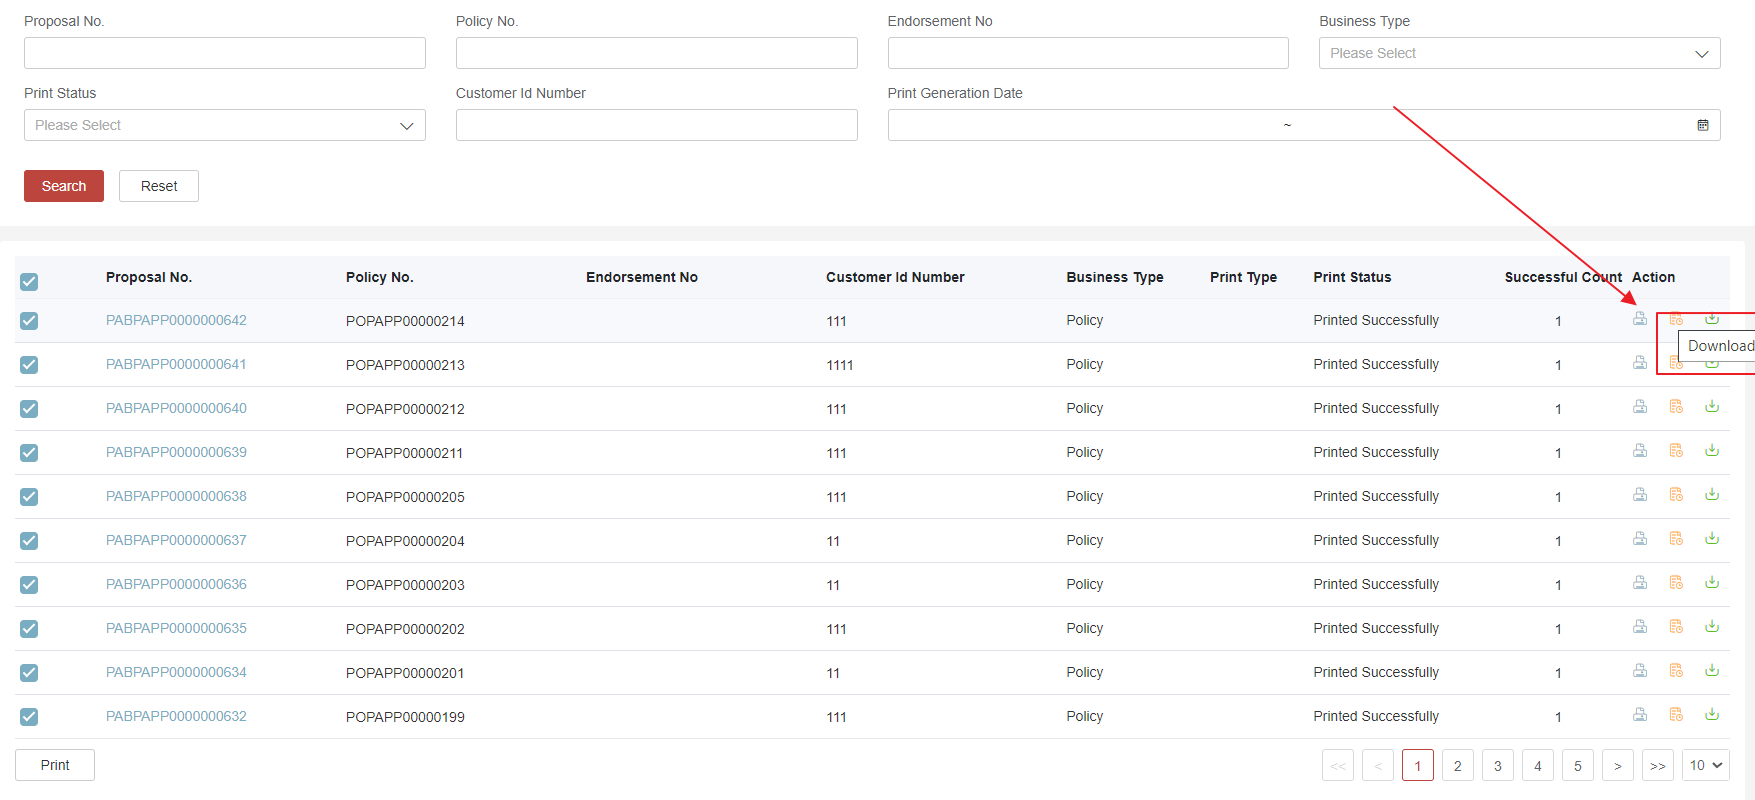Open the page size selector showing 10
Image resolution: width=1755 pixels, height=800 pixels.
point(1705,765)
